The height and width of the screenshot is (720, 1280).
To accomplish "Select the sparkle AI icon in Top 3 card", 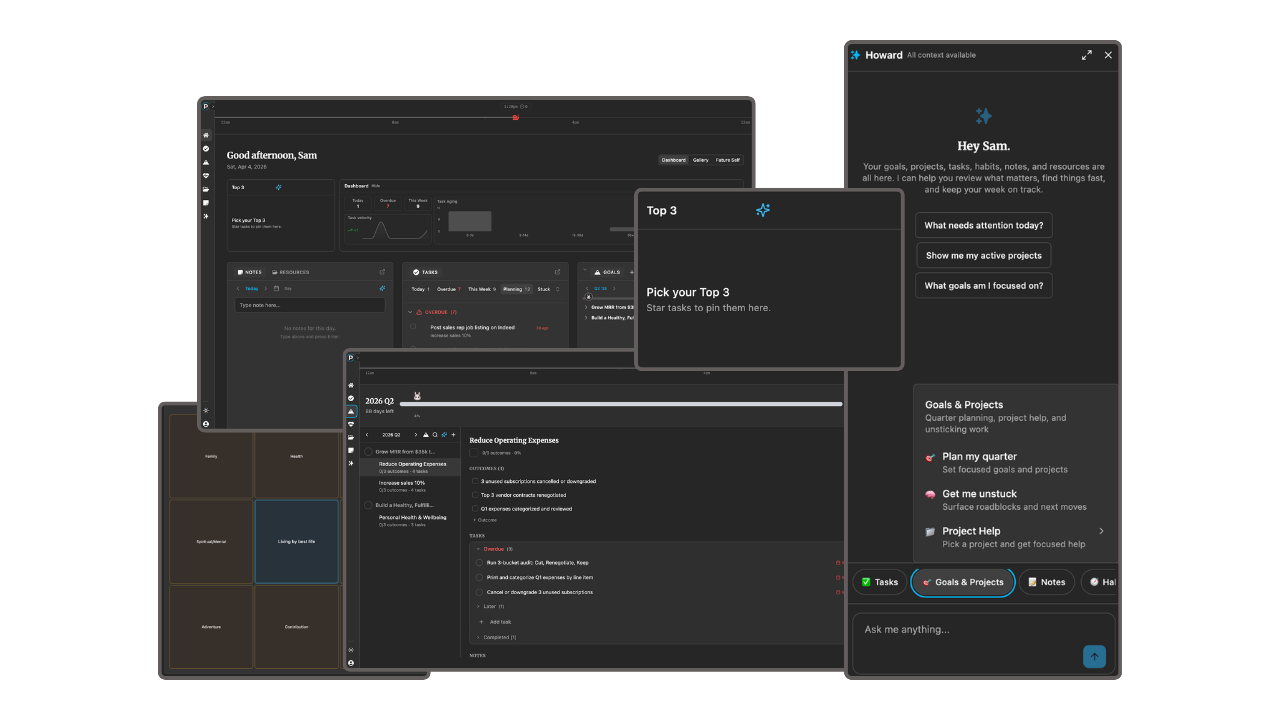I will point(763,210).
